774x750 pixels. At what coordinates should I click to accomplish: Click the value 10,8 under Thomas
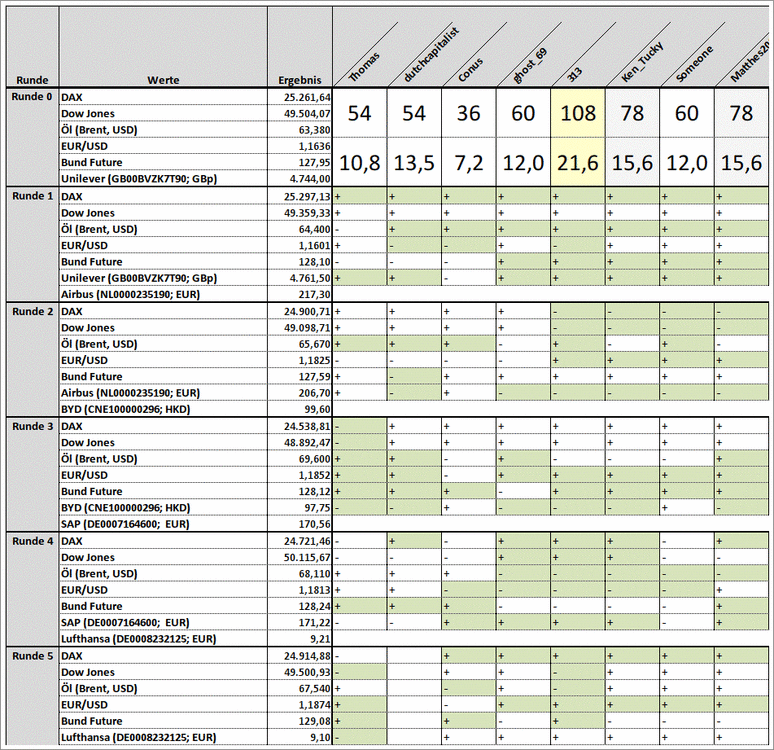(x=359, y=162)
